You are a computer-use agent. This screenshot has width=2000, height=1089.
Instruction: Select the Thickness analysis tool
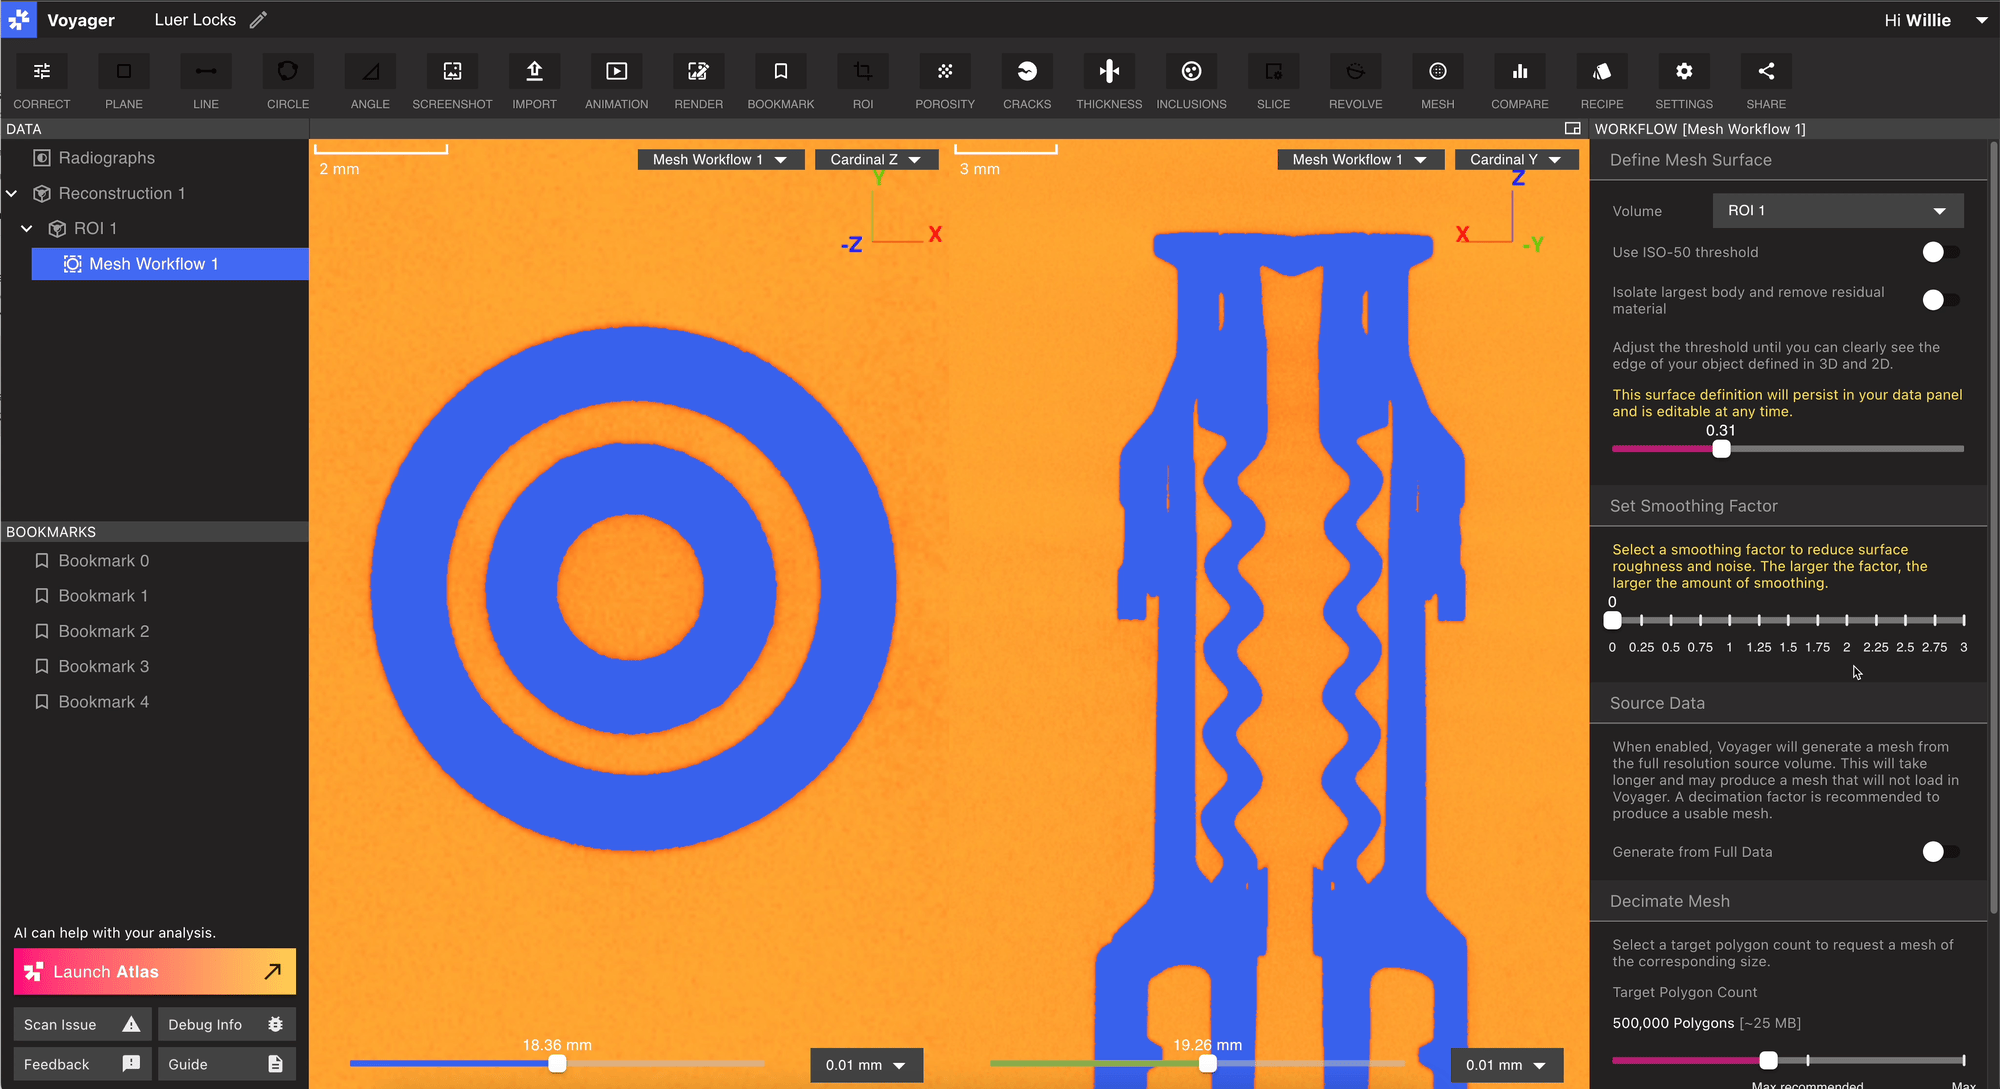(1109, 80)
